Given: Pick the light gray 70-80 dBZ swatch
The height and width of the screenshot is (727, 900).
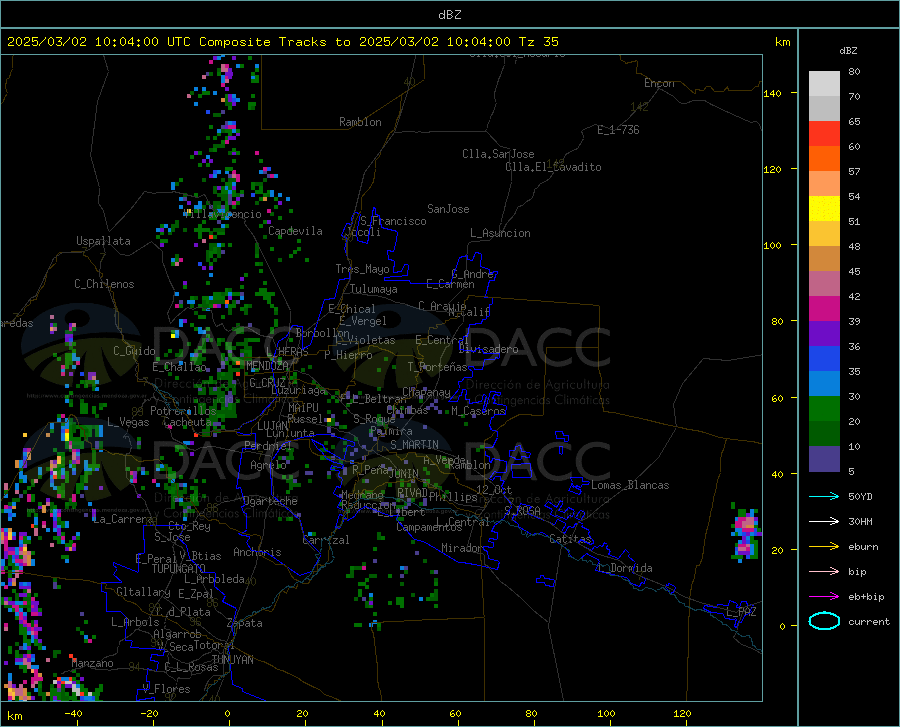Looking at the screenshot, I should 824,84.
